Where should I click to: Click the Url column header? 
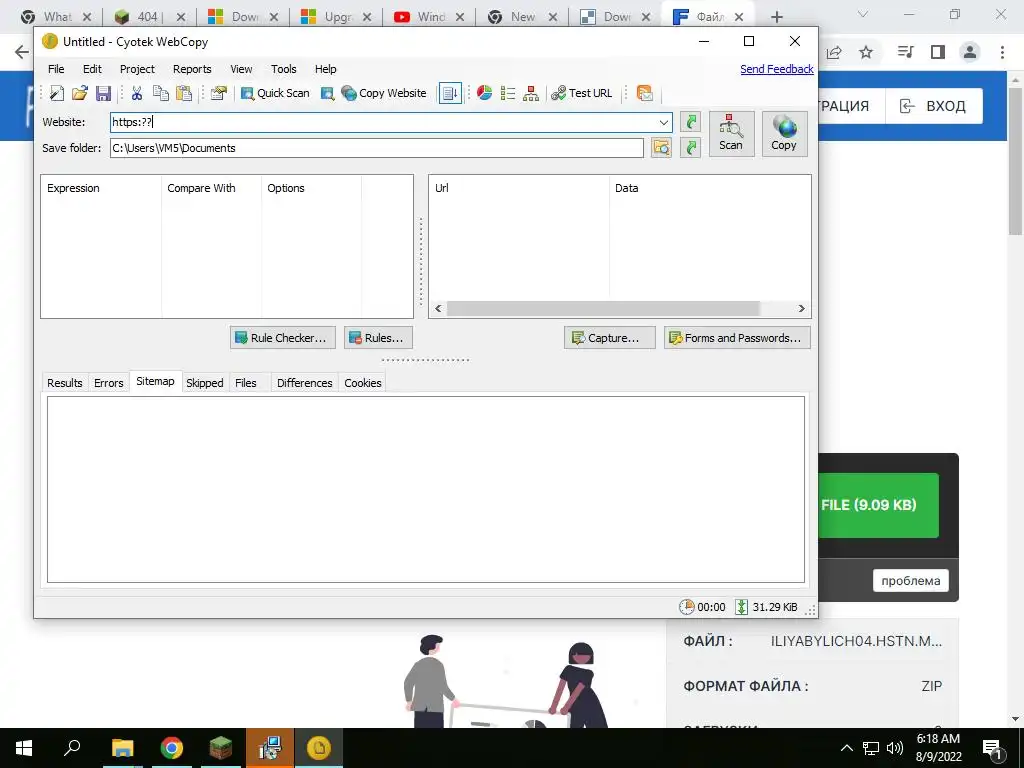519,188
